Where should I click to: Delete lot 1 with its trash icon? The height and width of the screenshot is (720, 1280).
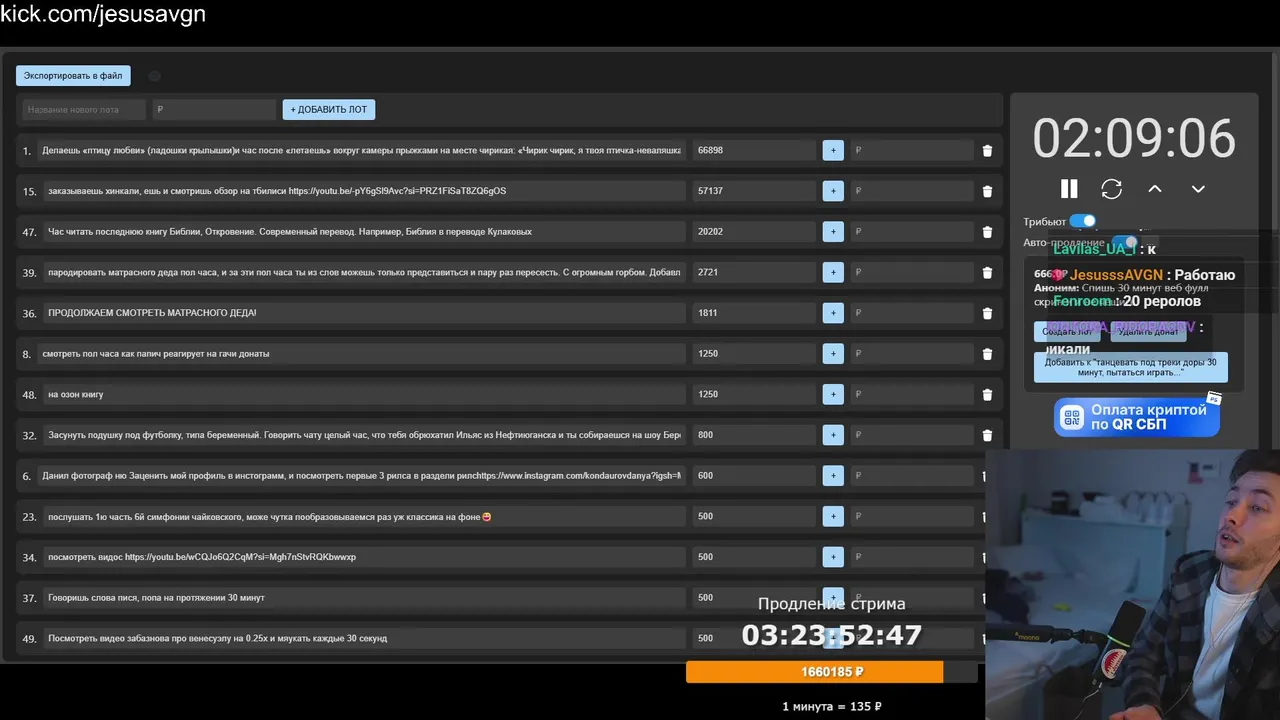988,150
